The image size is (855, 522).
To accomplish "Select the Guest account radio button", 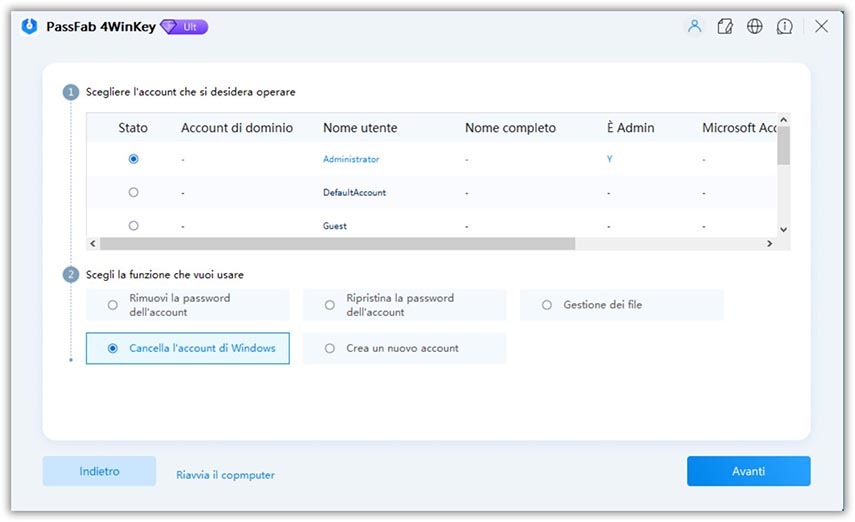I will [134, 226].
